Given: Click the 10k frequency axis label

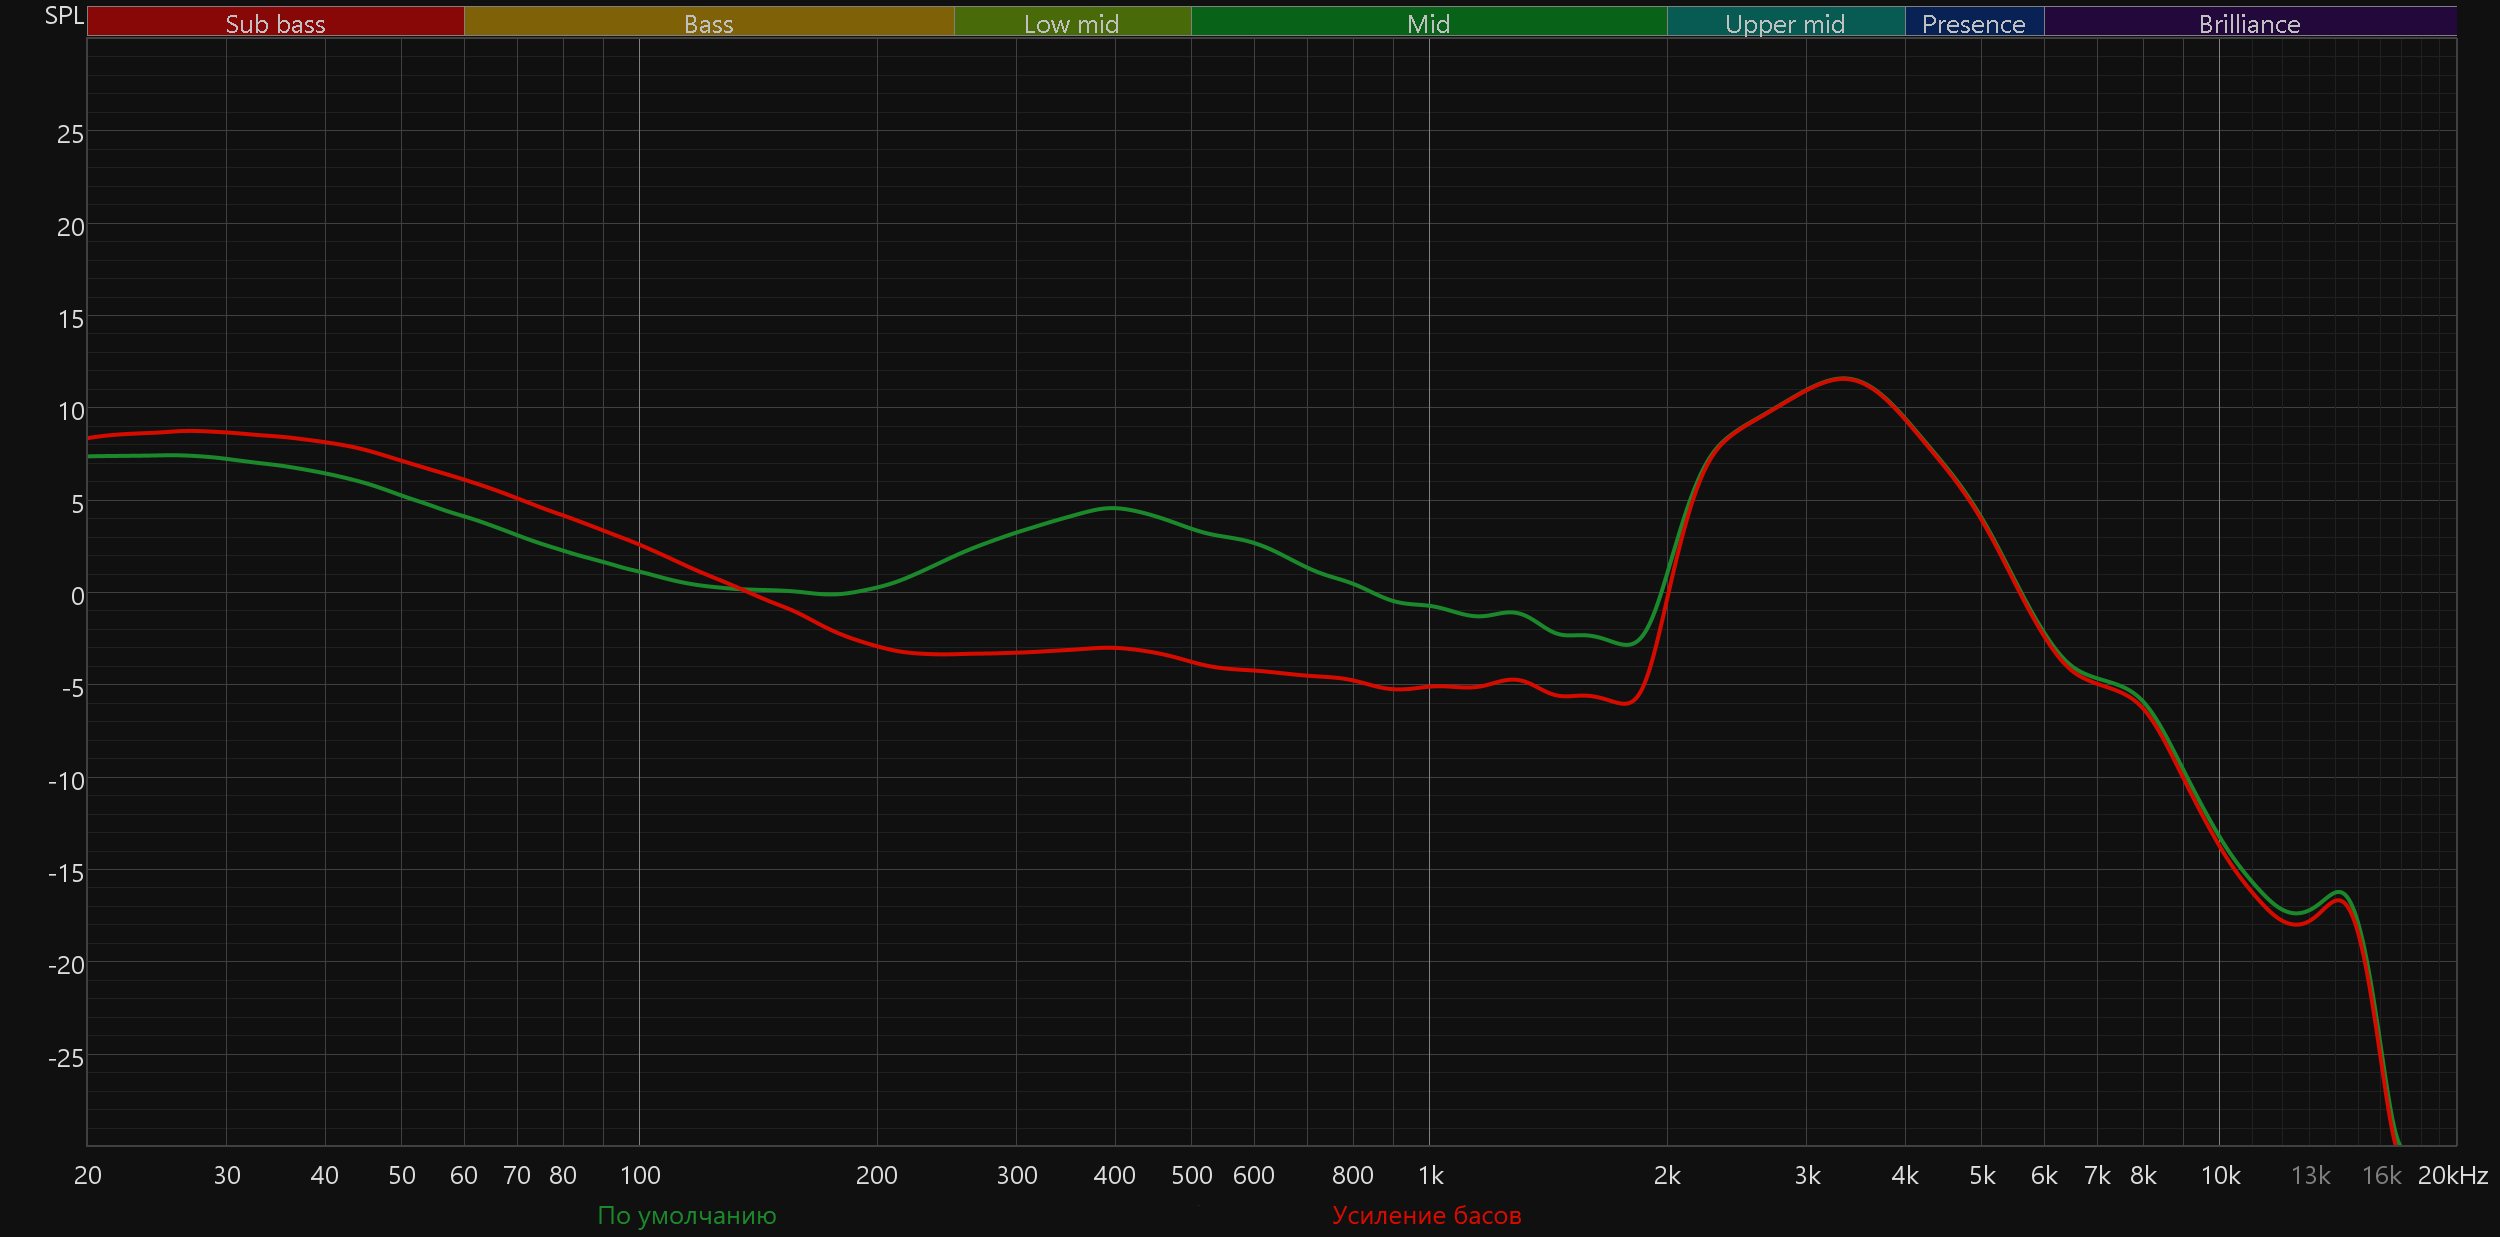Looking at the screenshot, I should click(x=2220, y=1175).
